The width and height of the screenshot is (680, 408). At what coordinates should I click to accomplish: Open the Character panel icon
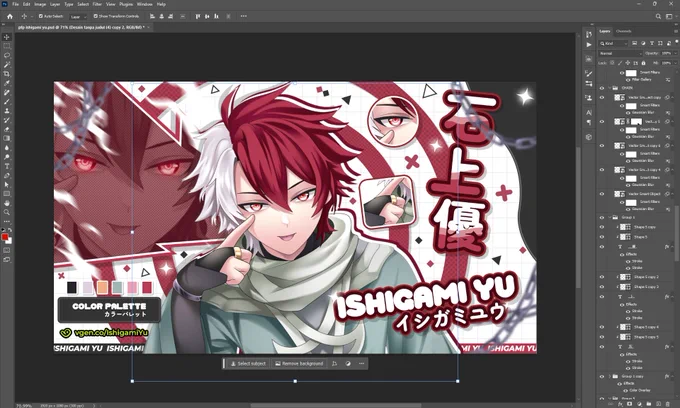click(588, 112)
